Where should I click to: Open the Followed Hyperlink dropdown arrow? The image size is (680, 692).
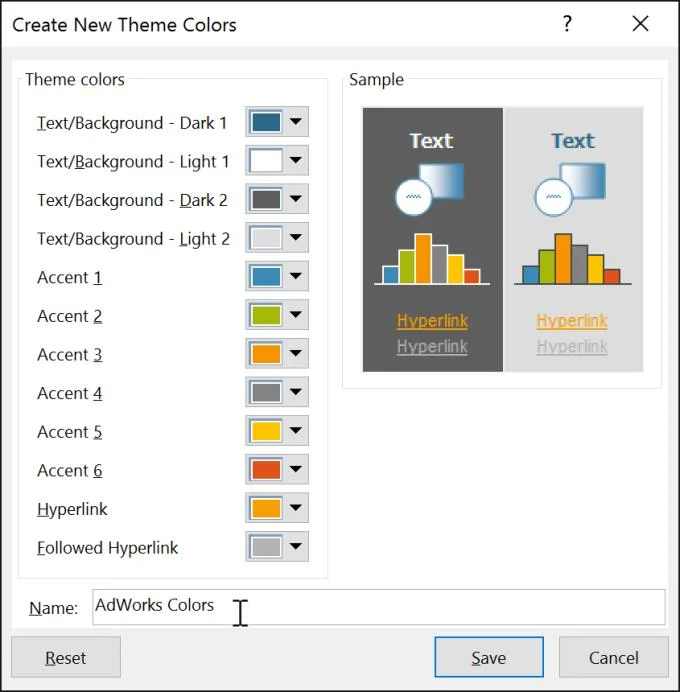point(296,546)
